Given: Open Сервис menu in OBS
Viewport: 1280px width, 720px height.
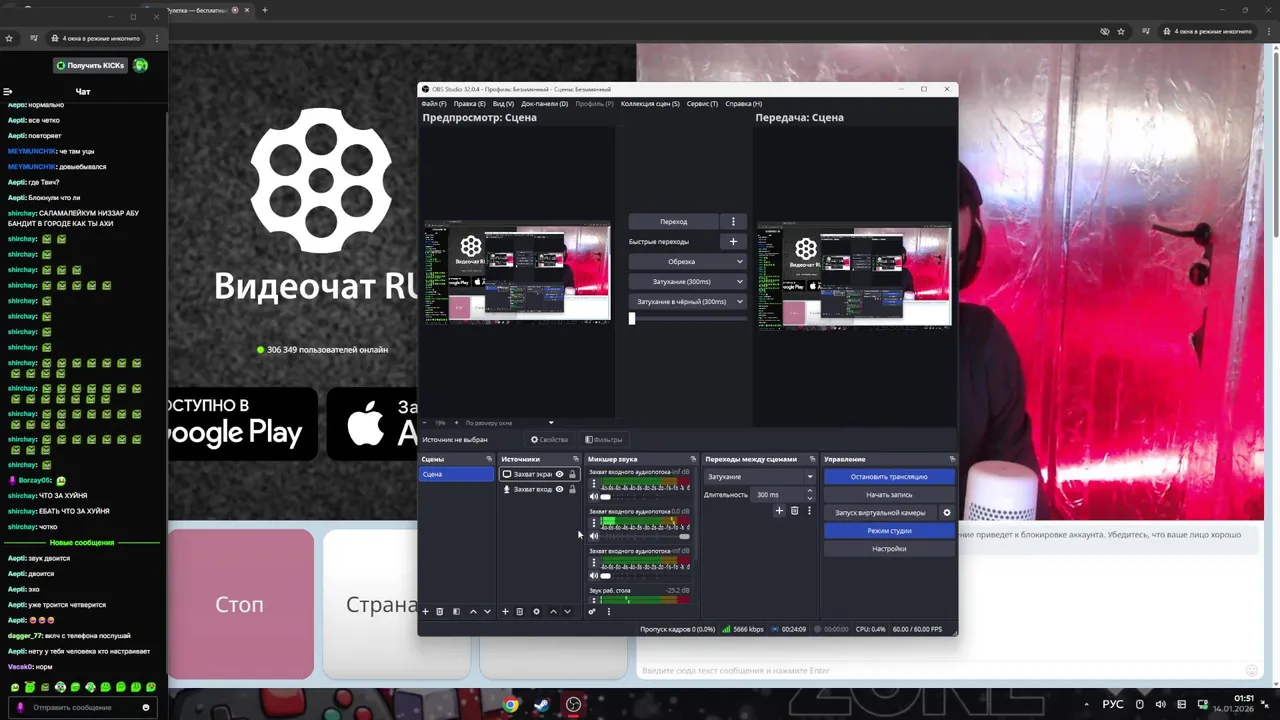Looking at the screenshot, I should point(702,104).
